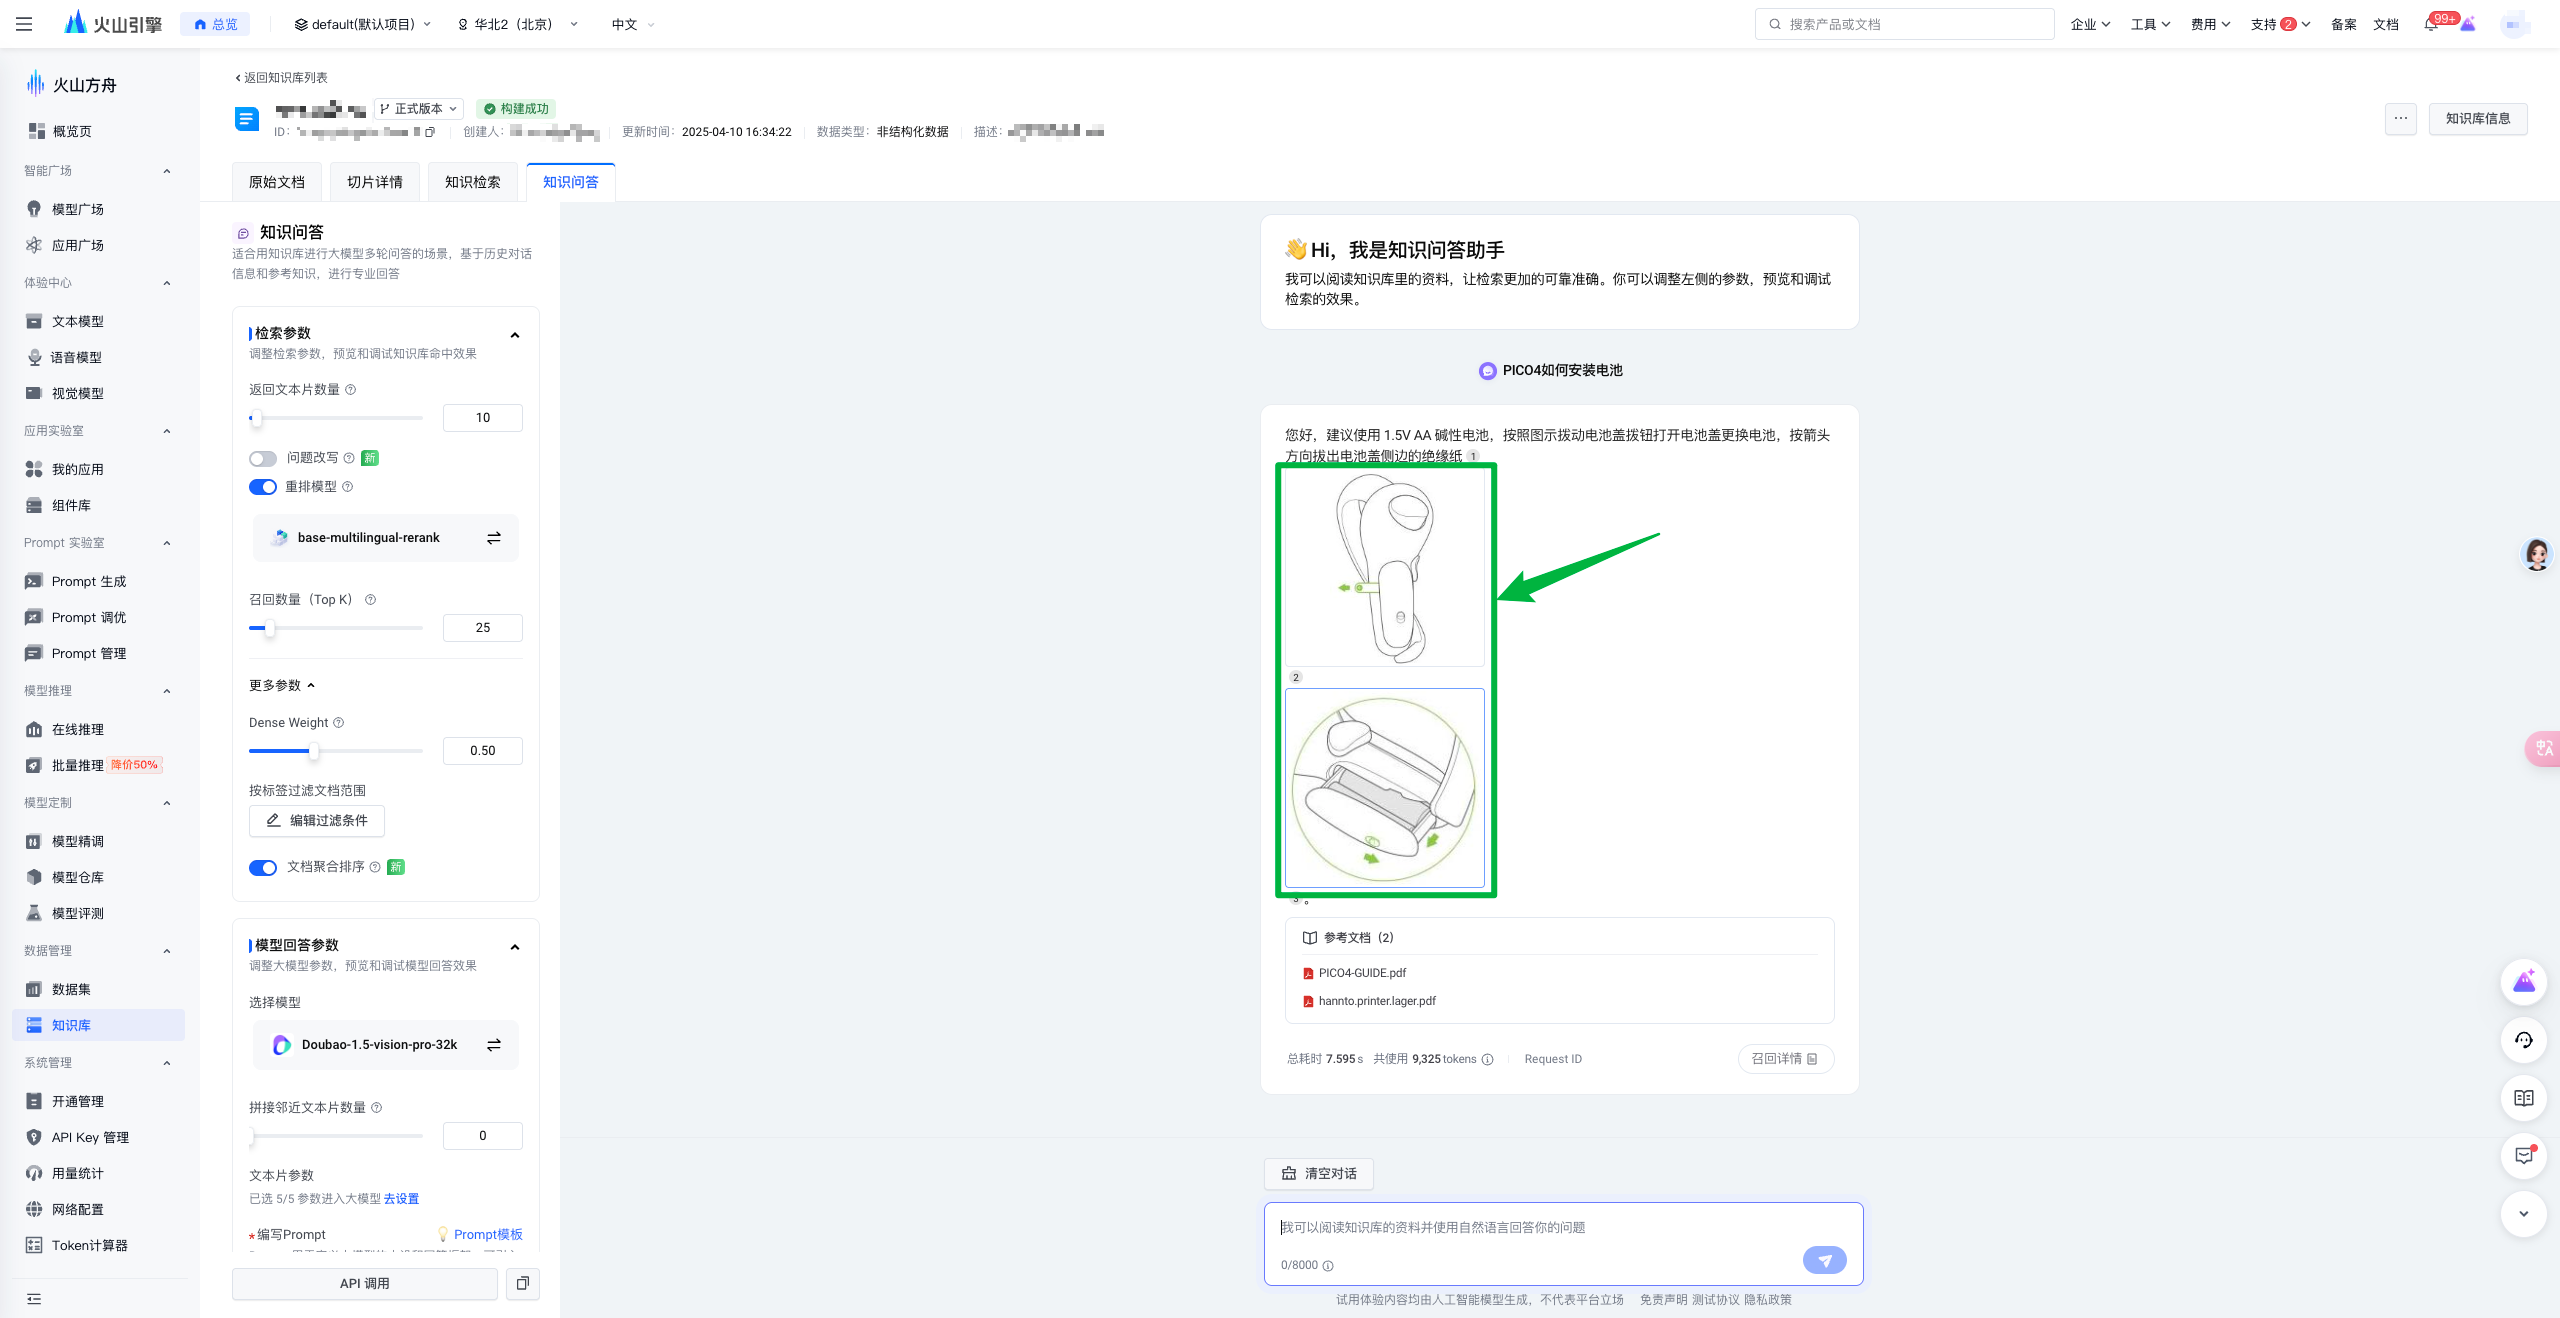
Task: Turn off 文档聚合排序 toggle
Action: [263, 867]
